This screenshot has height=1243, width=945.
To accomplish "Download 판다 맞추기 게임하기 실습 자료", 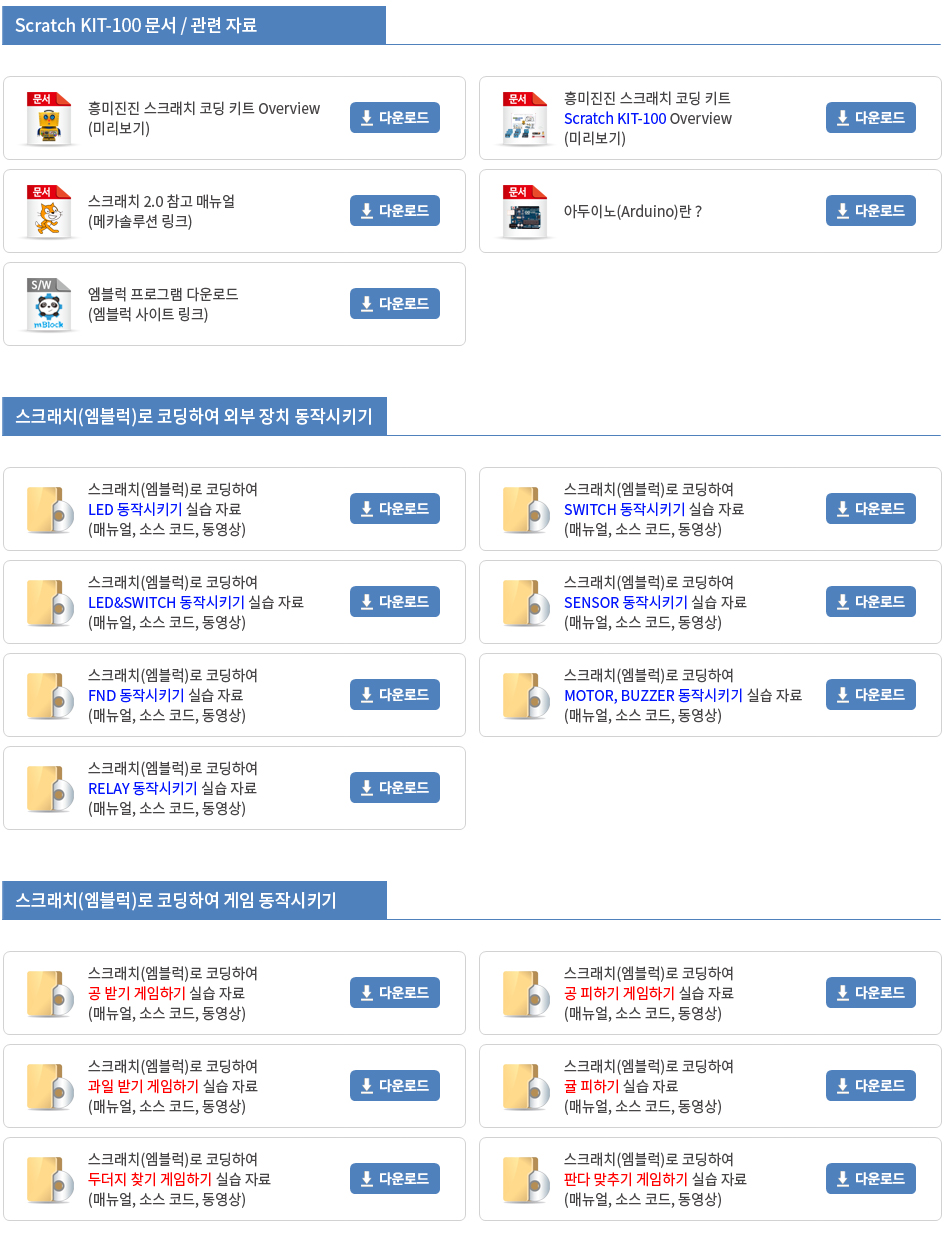I will tap(871, 1179).
